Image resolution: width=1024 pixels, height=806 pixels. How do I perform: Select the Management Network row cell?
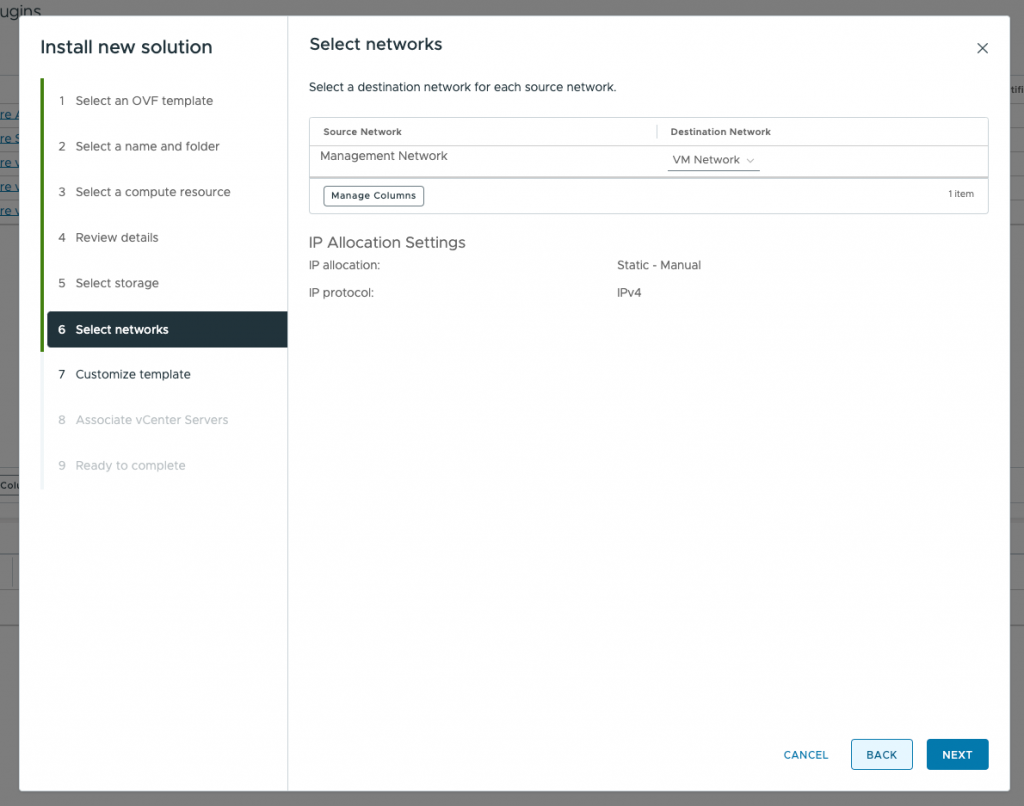383,156
